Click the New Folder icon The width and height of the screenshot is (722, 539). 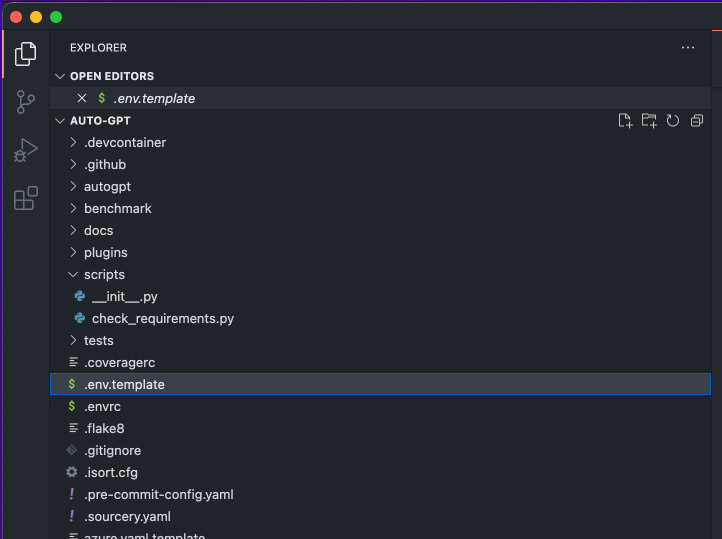[x=649, y=121]
